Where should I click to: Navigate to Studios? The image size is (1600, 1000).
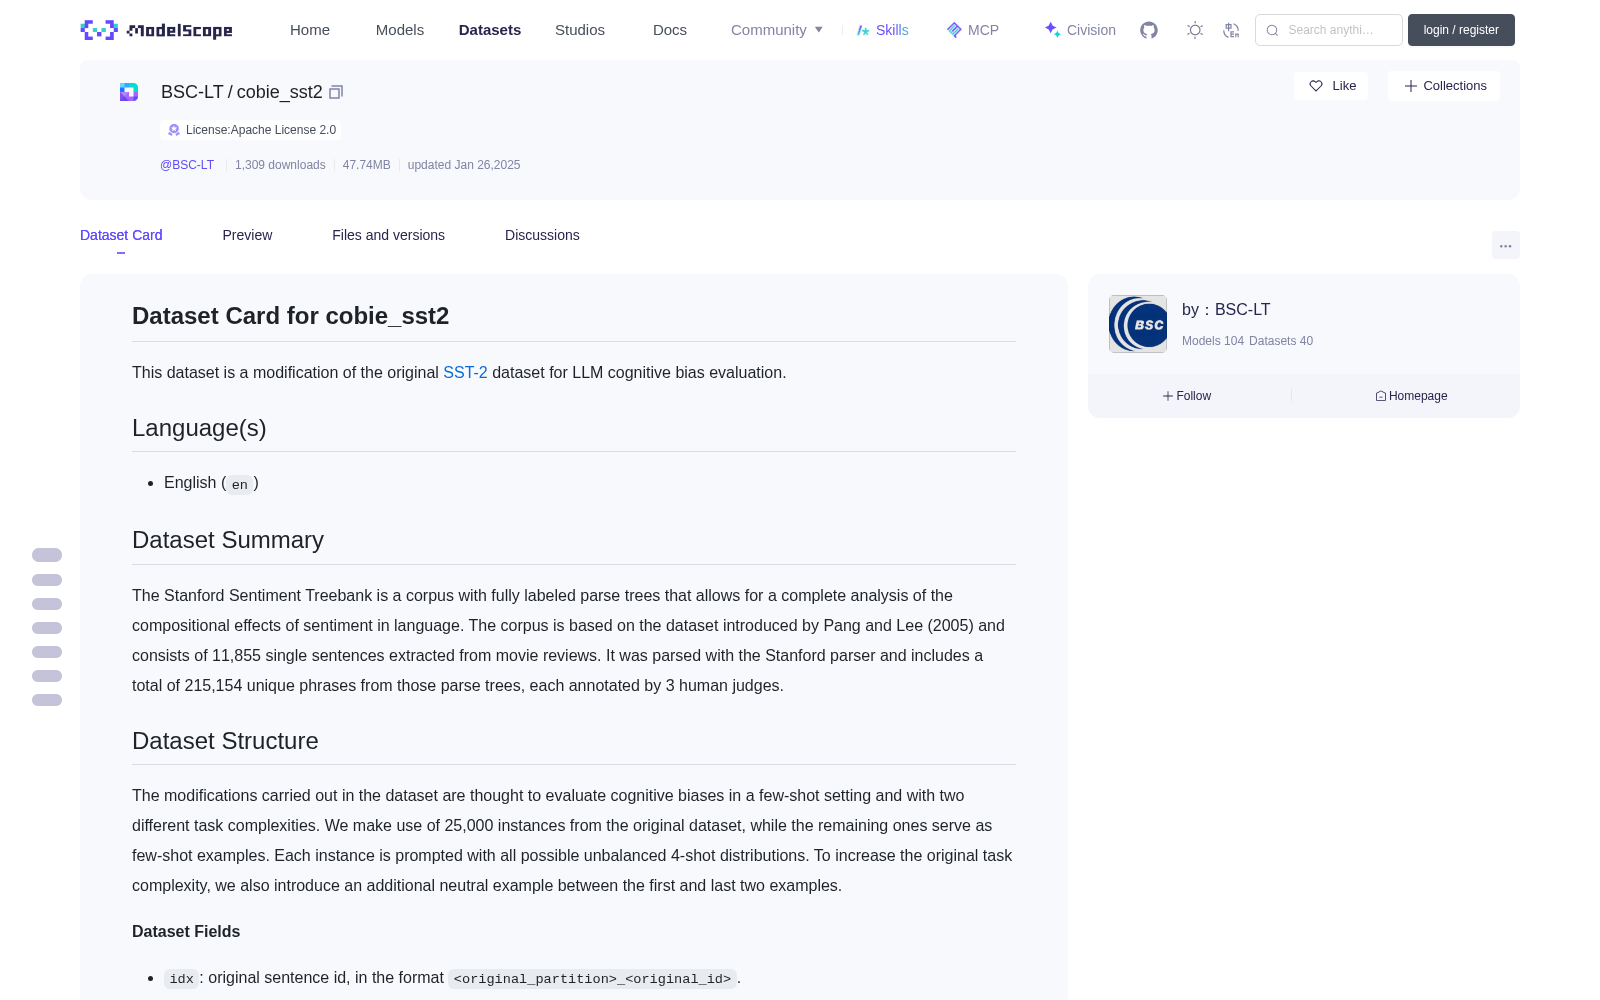(580, 30)
